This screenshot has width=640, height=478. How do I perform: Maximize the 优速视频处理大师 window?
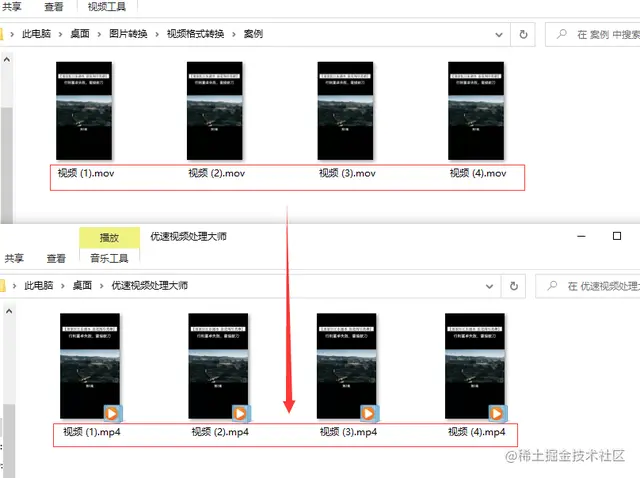617,236
